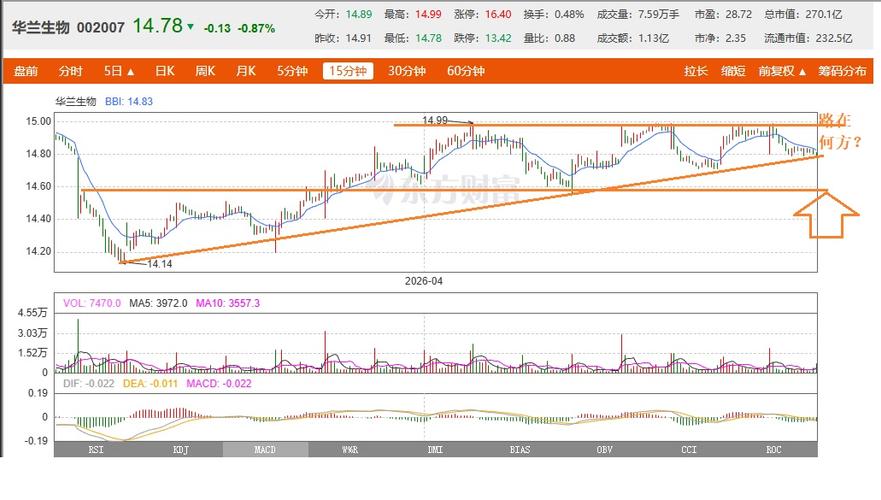Image resolution: width=881 pixels, height=500 pixels.
Task: Click the 华兰生物 legend above chart
Action: 76,102
